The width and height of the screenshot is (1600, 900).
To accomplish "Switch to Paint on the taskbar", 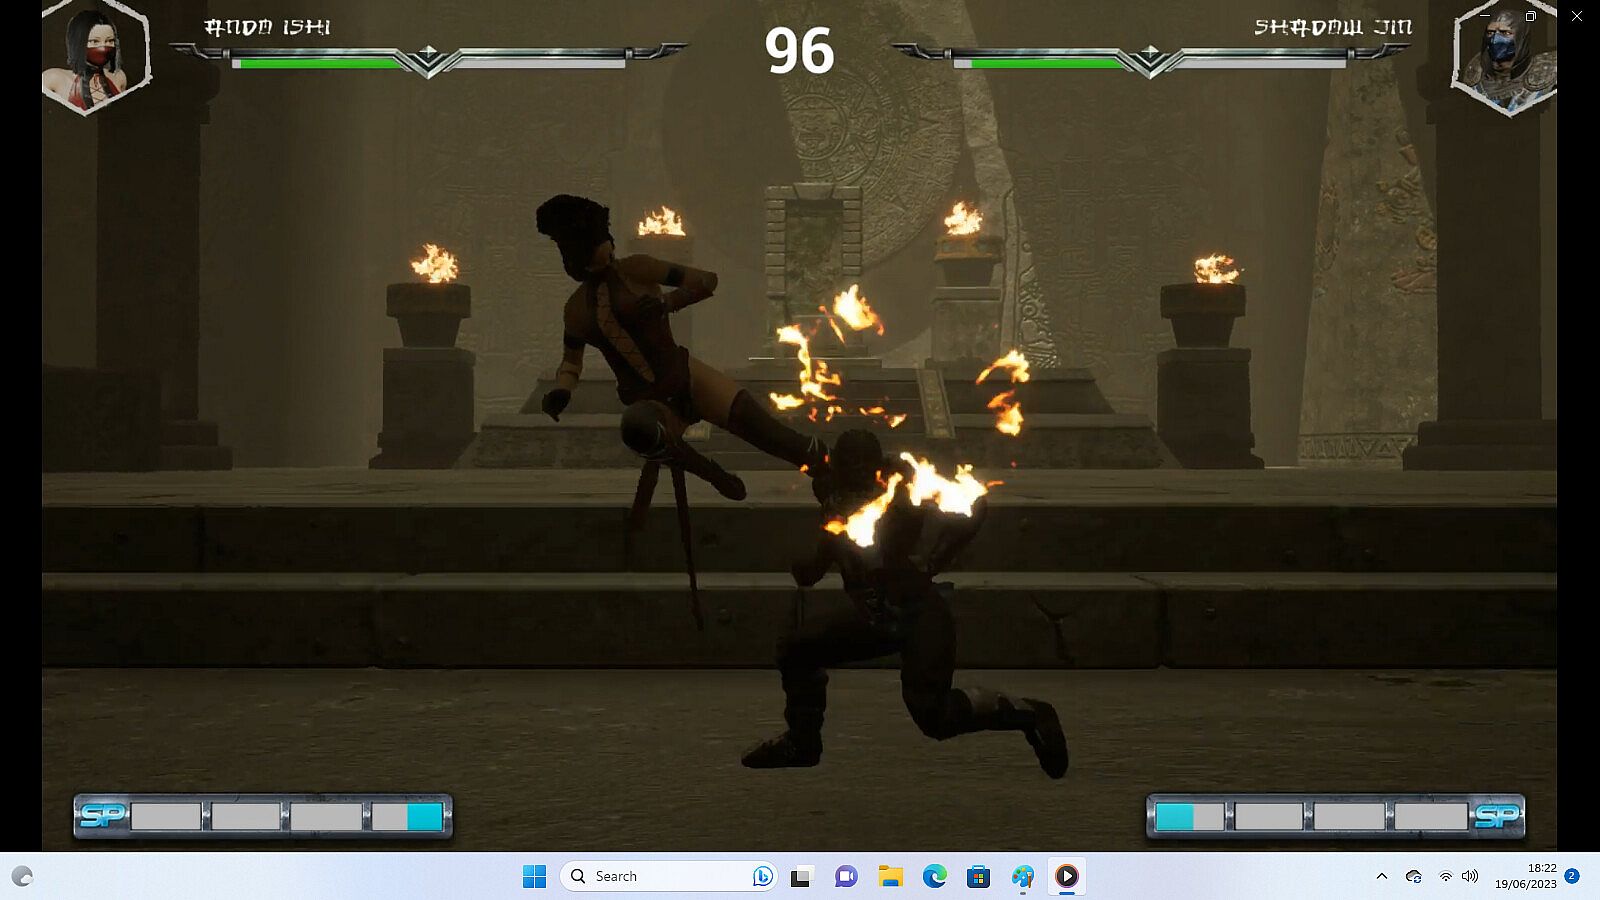I will 1022,876.
